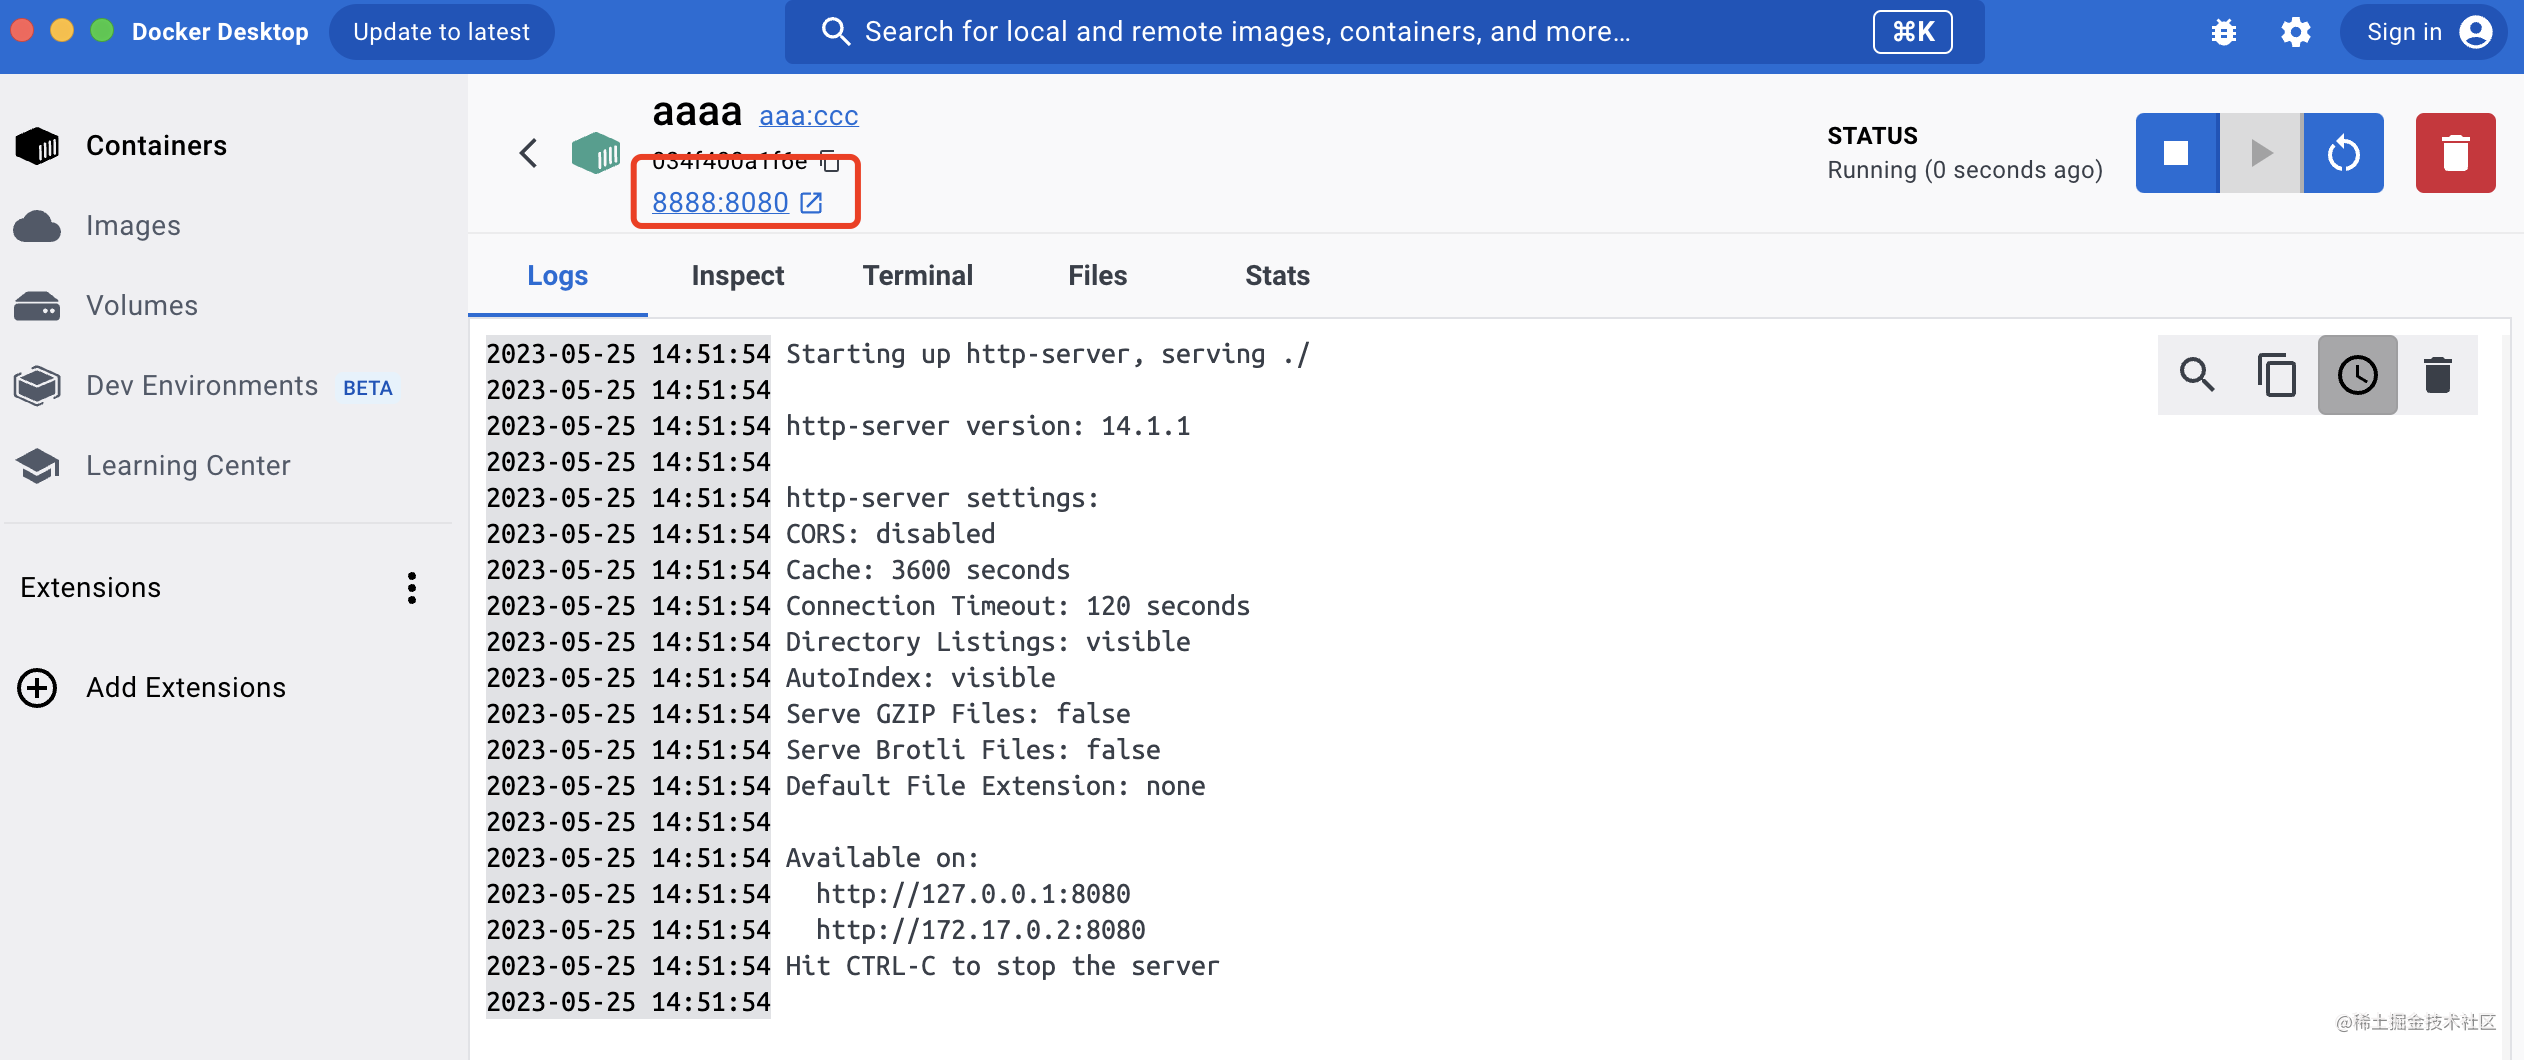Copy the container ID
The height and width of the screenshot is (1060, 2524).
[x=830, y=161]
